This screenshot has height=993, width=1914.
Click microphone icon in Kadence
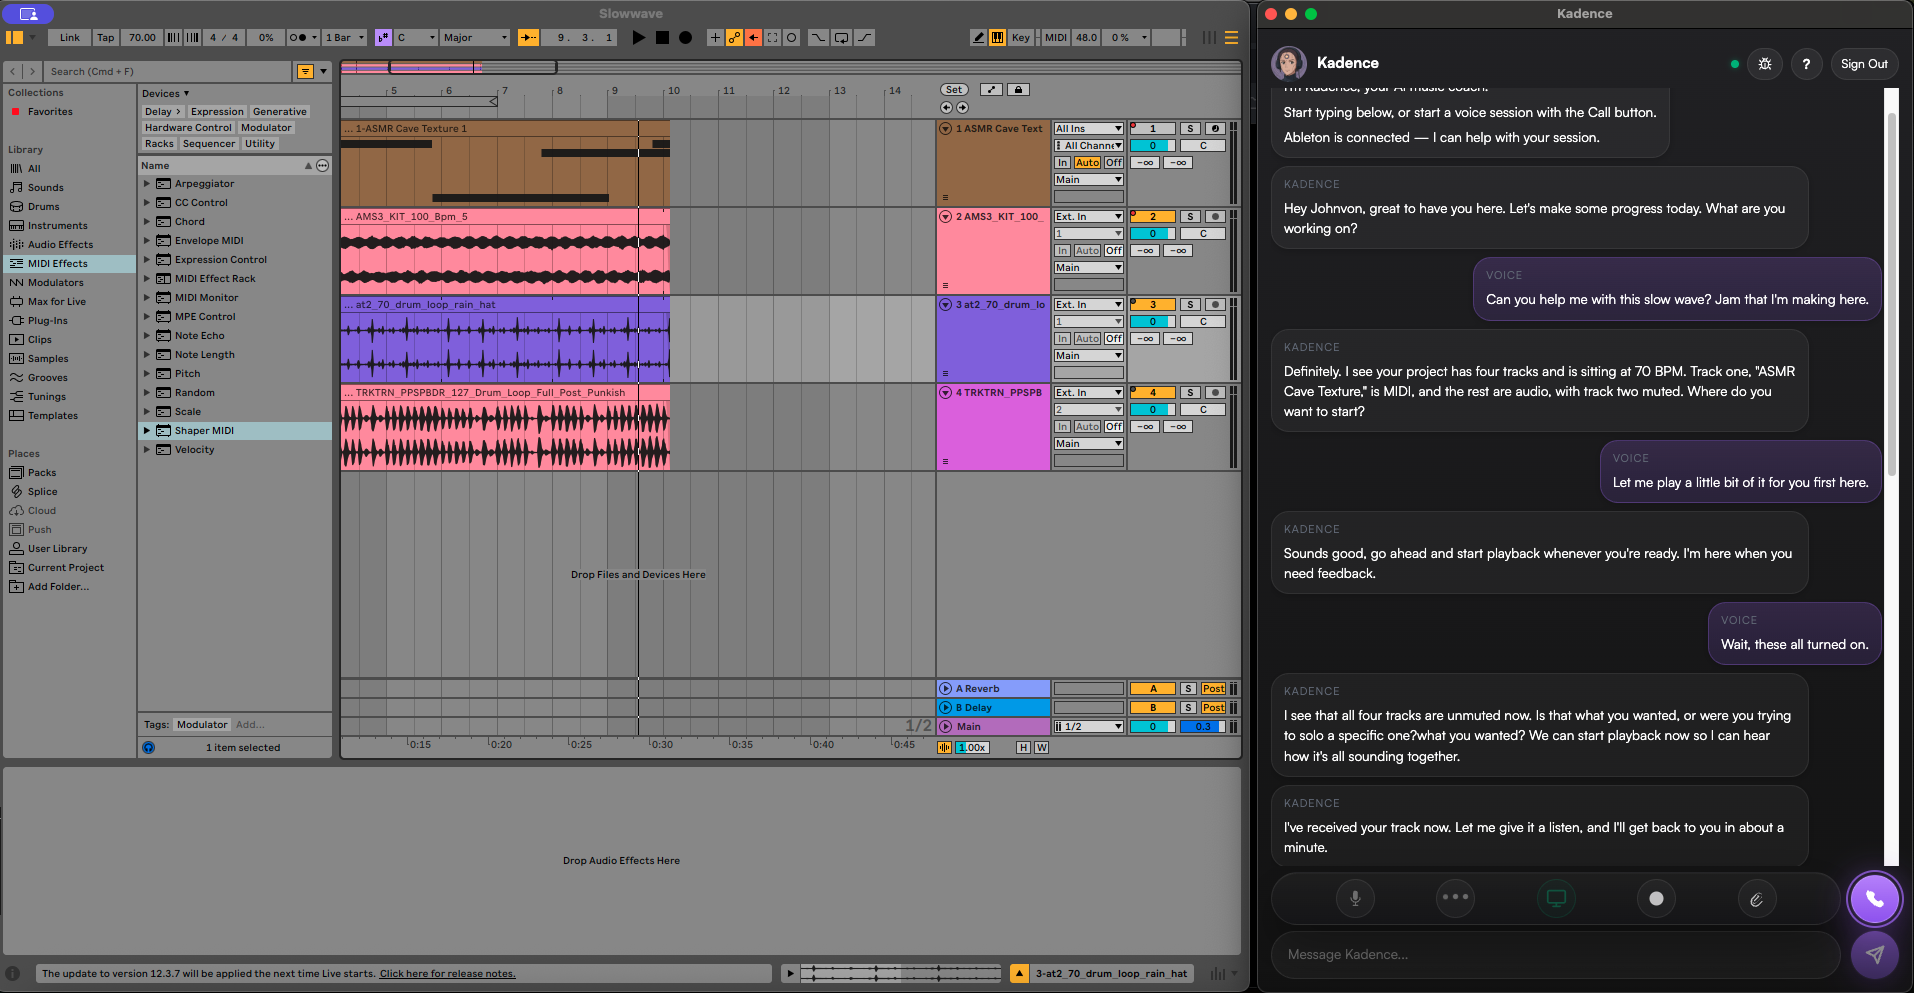1355,898
